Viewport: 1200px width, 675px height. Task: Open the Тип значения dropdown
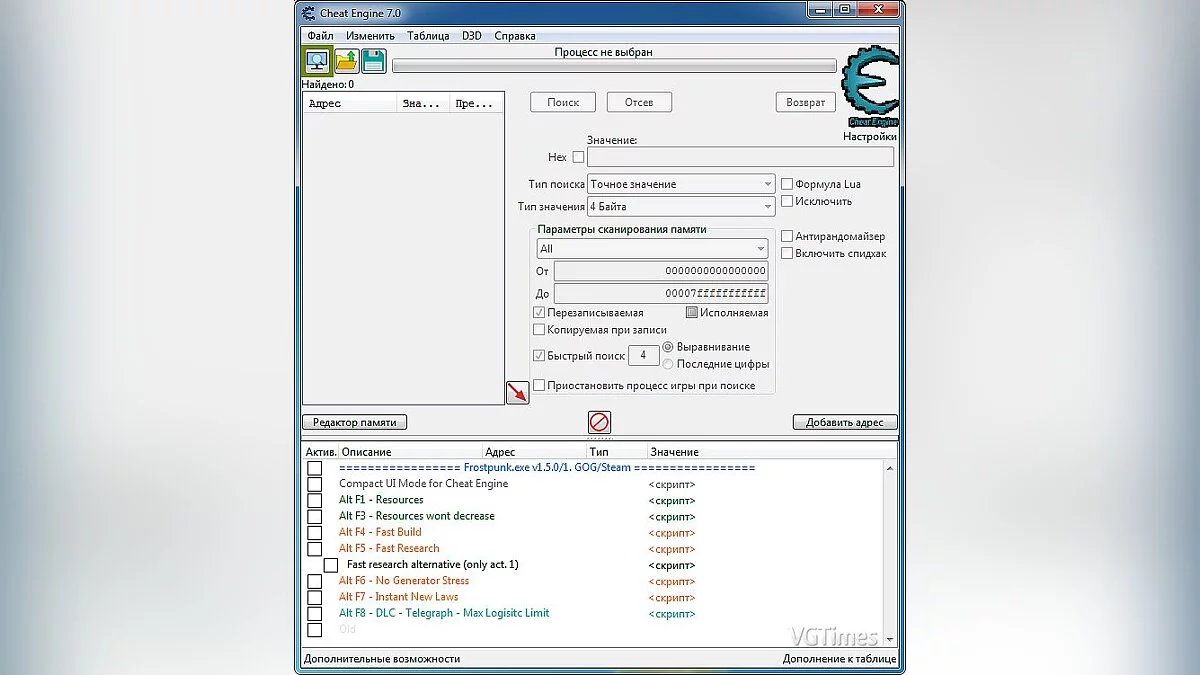pyautogui.click(x=680, y=207)
